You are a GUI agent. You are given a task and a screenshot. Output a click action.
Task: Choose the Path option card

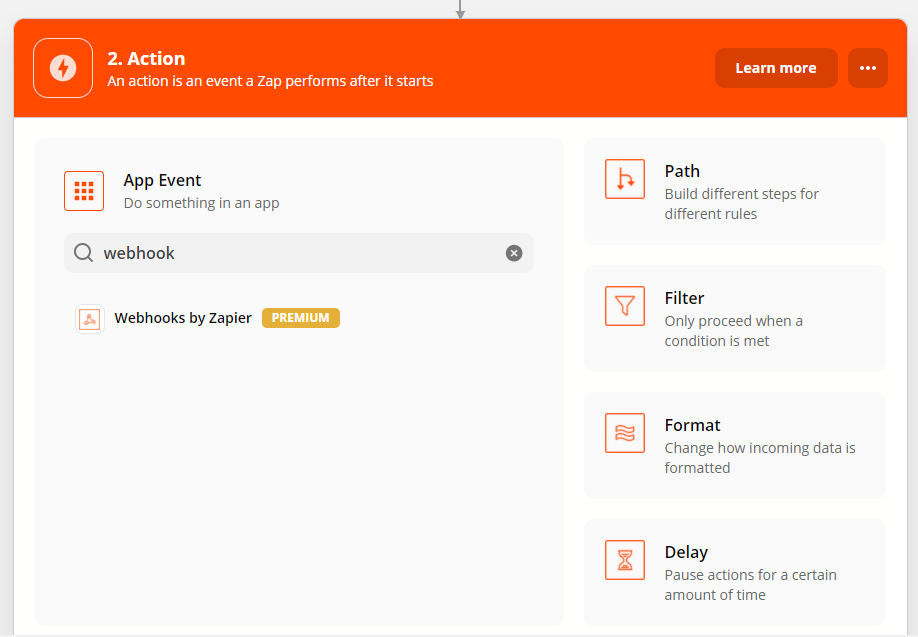click(x=735, y=191)
